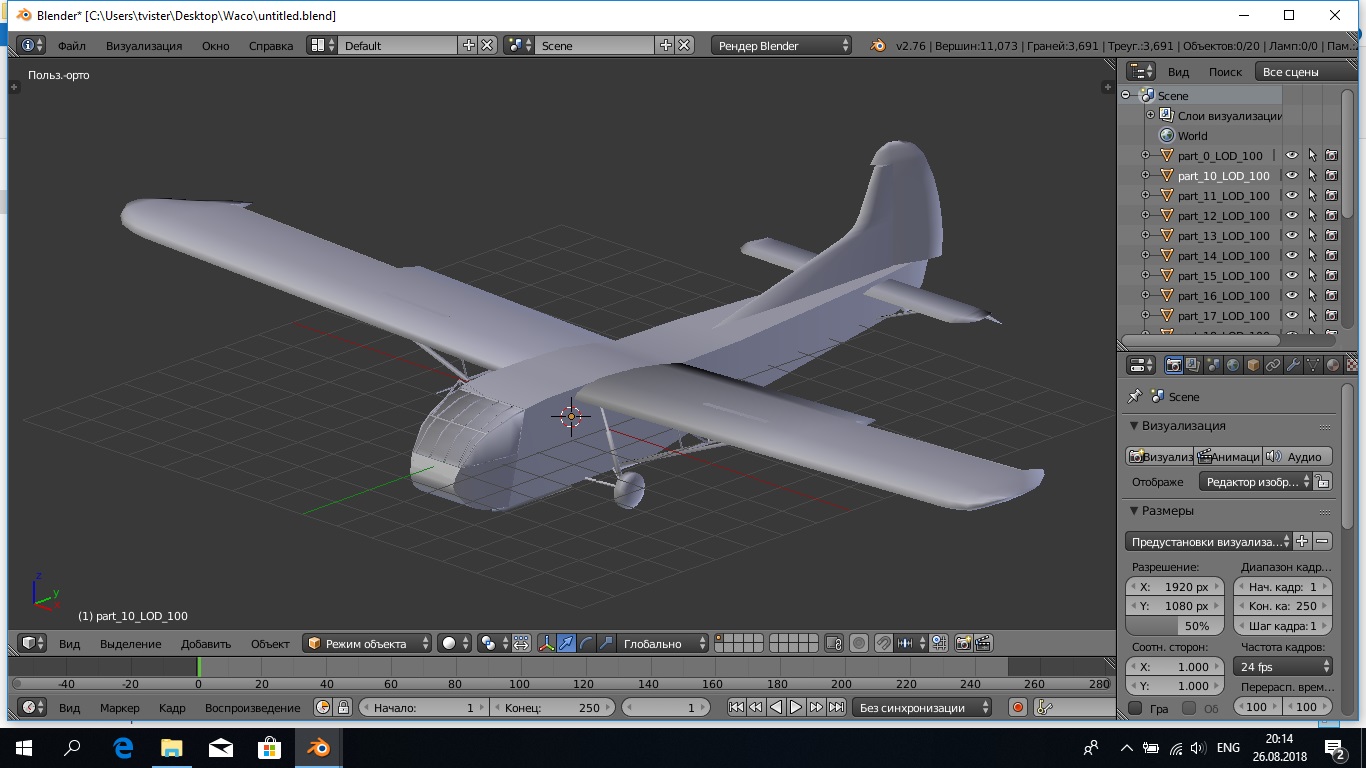This screenshot has width=1366, height=768.
Task: Select the Scale manipulator icon
Action: point(606,643)
